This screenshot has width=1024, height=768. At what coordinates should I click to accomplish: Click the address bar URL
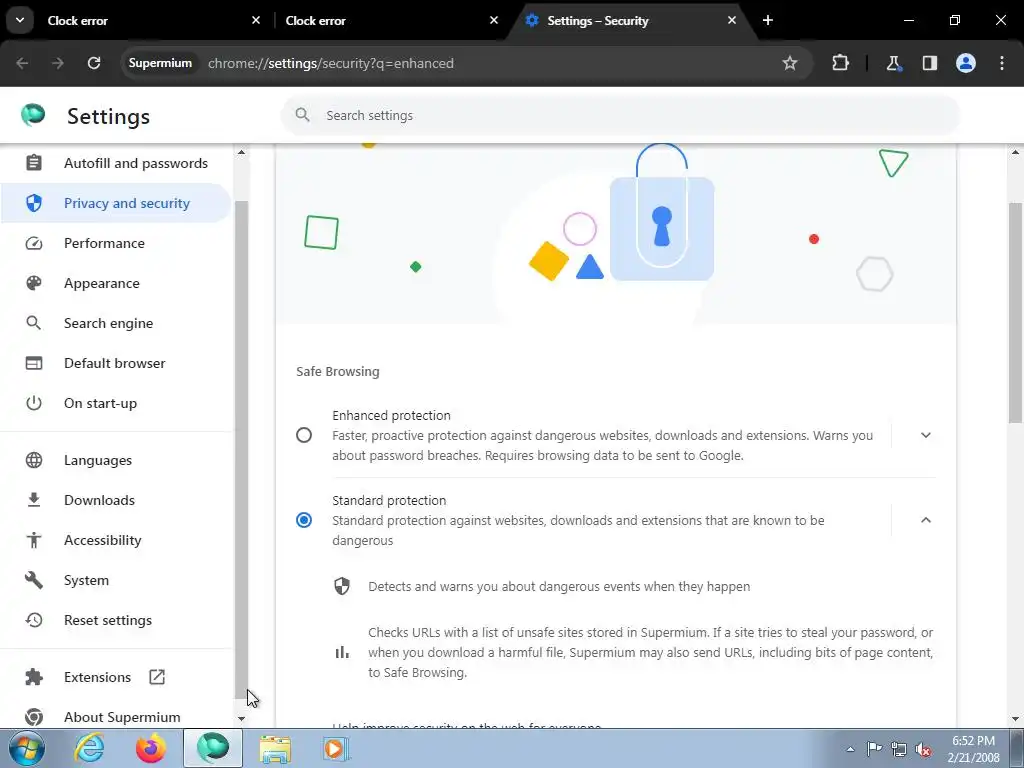tap(330, 63)
